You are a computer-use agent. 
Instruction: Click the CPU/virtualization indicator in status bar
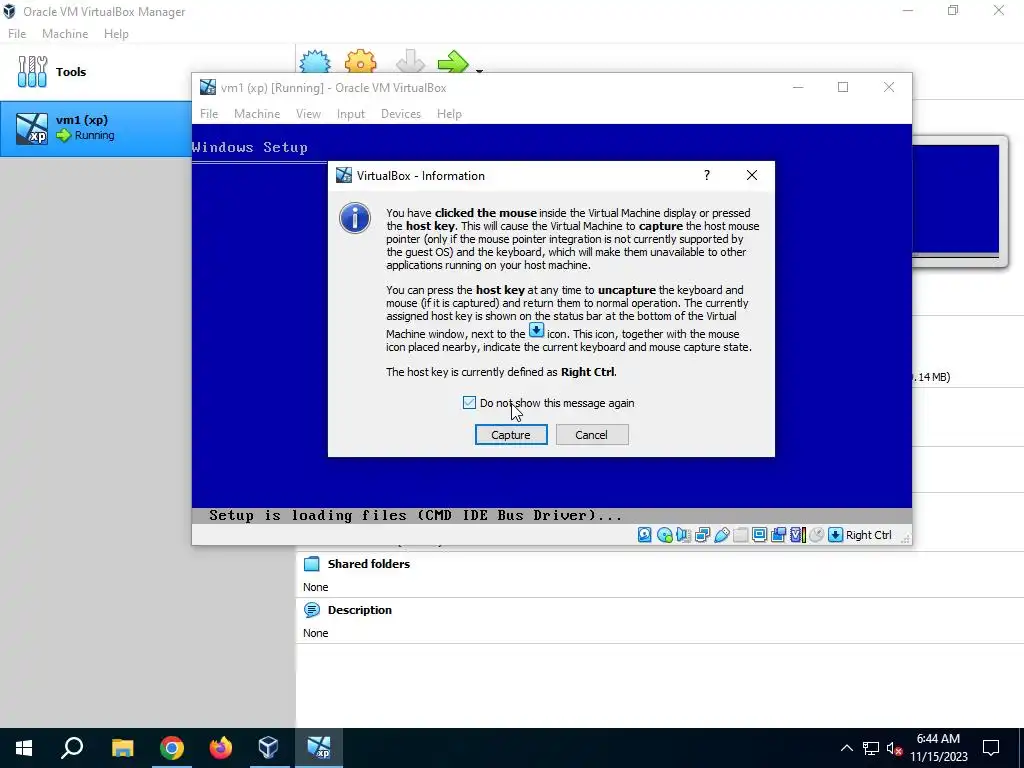click(797, 535)
